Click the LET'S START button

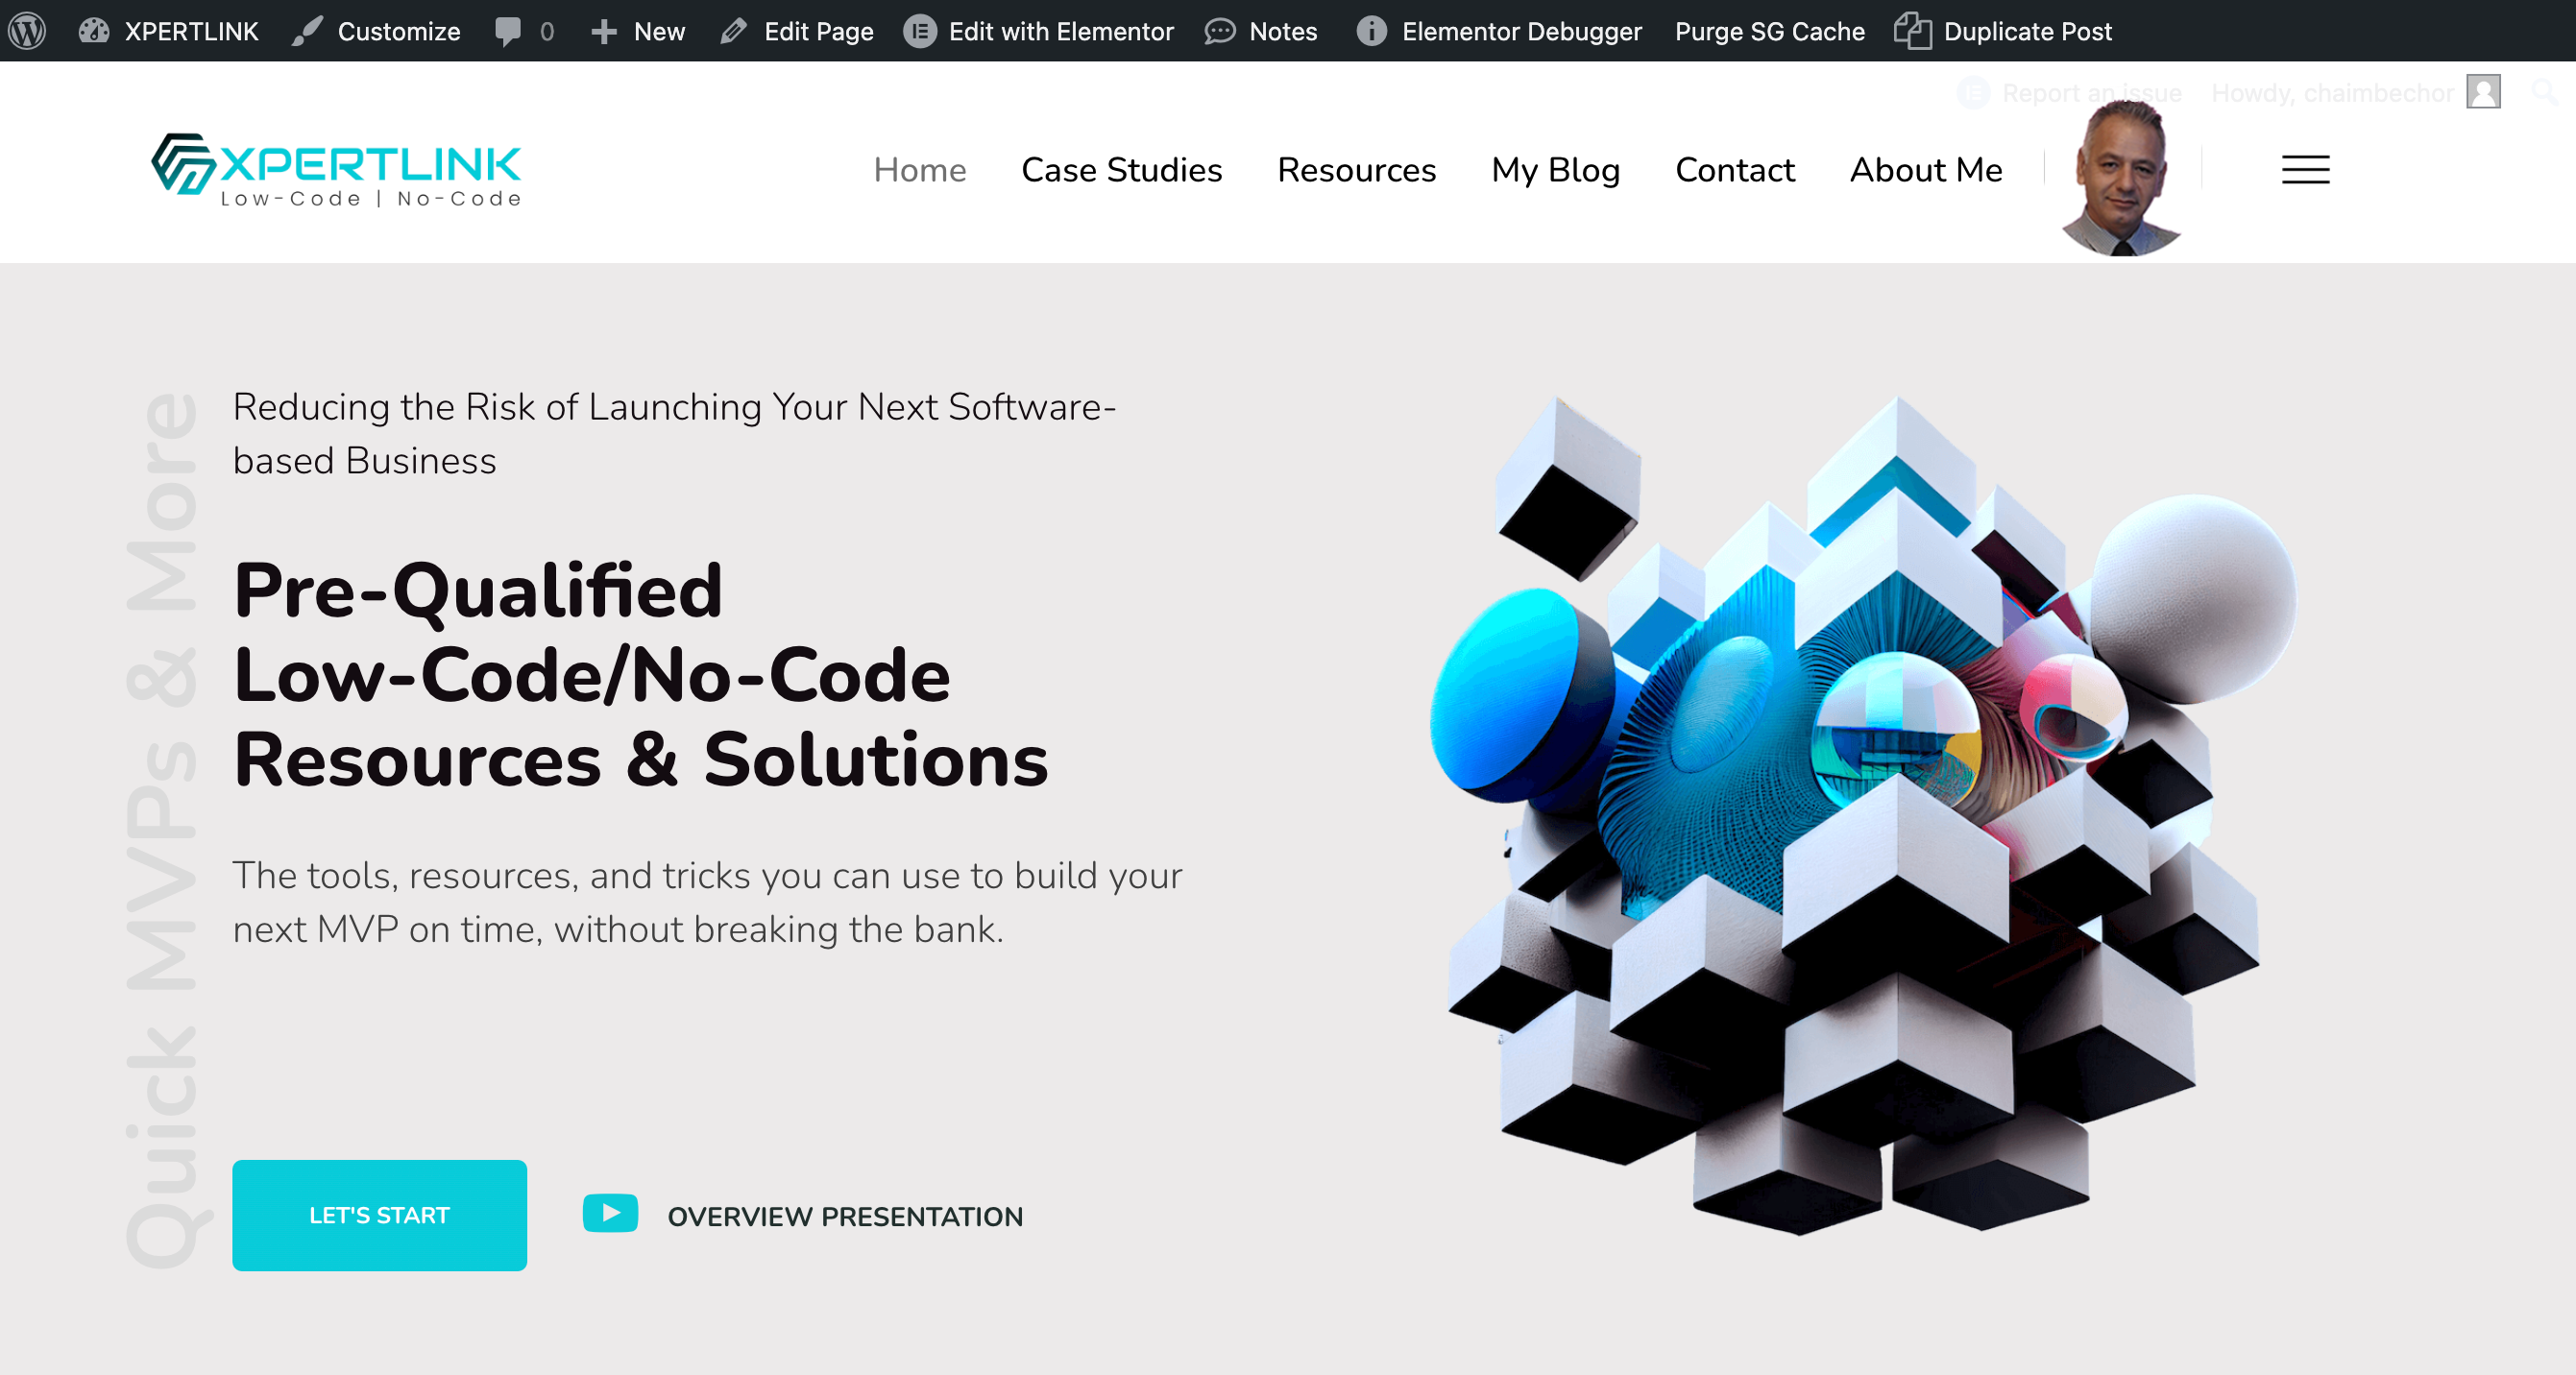pos(379,1215)
